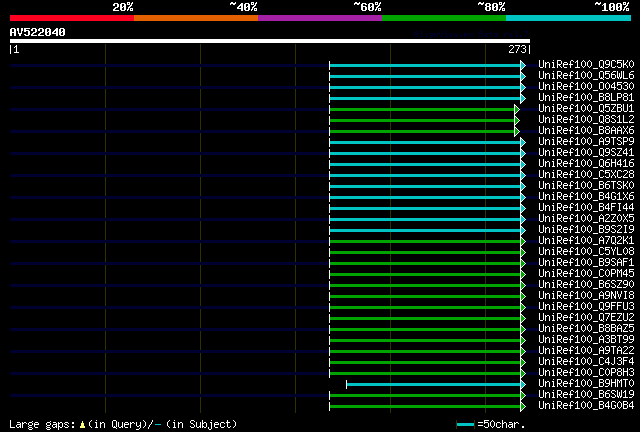This screenshot has width=640, height=432.
Task: Select the UniRef100_B6TSK0 label
Action: coord(586,186)
